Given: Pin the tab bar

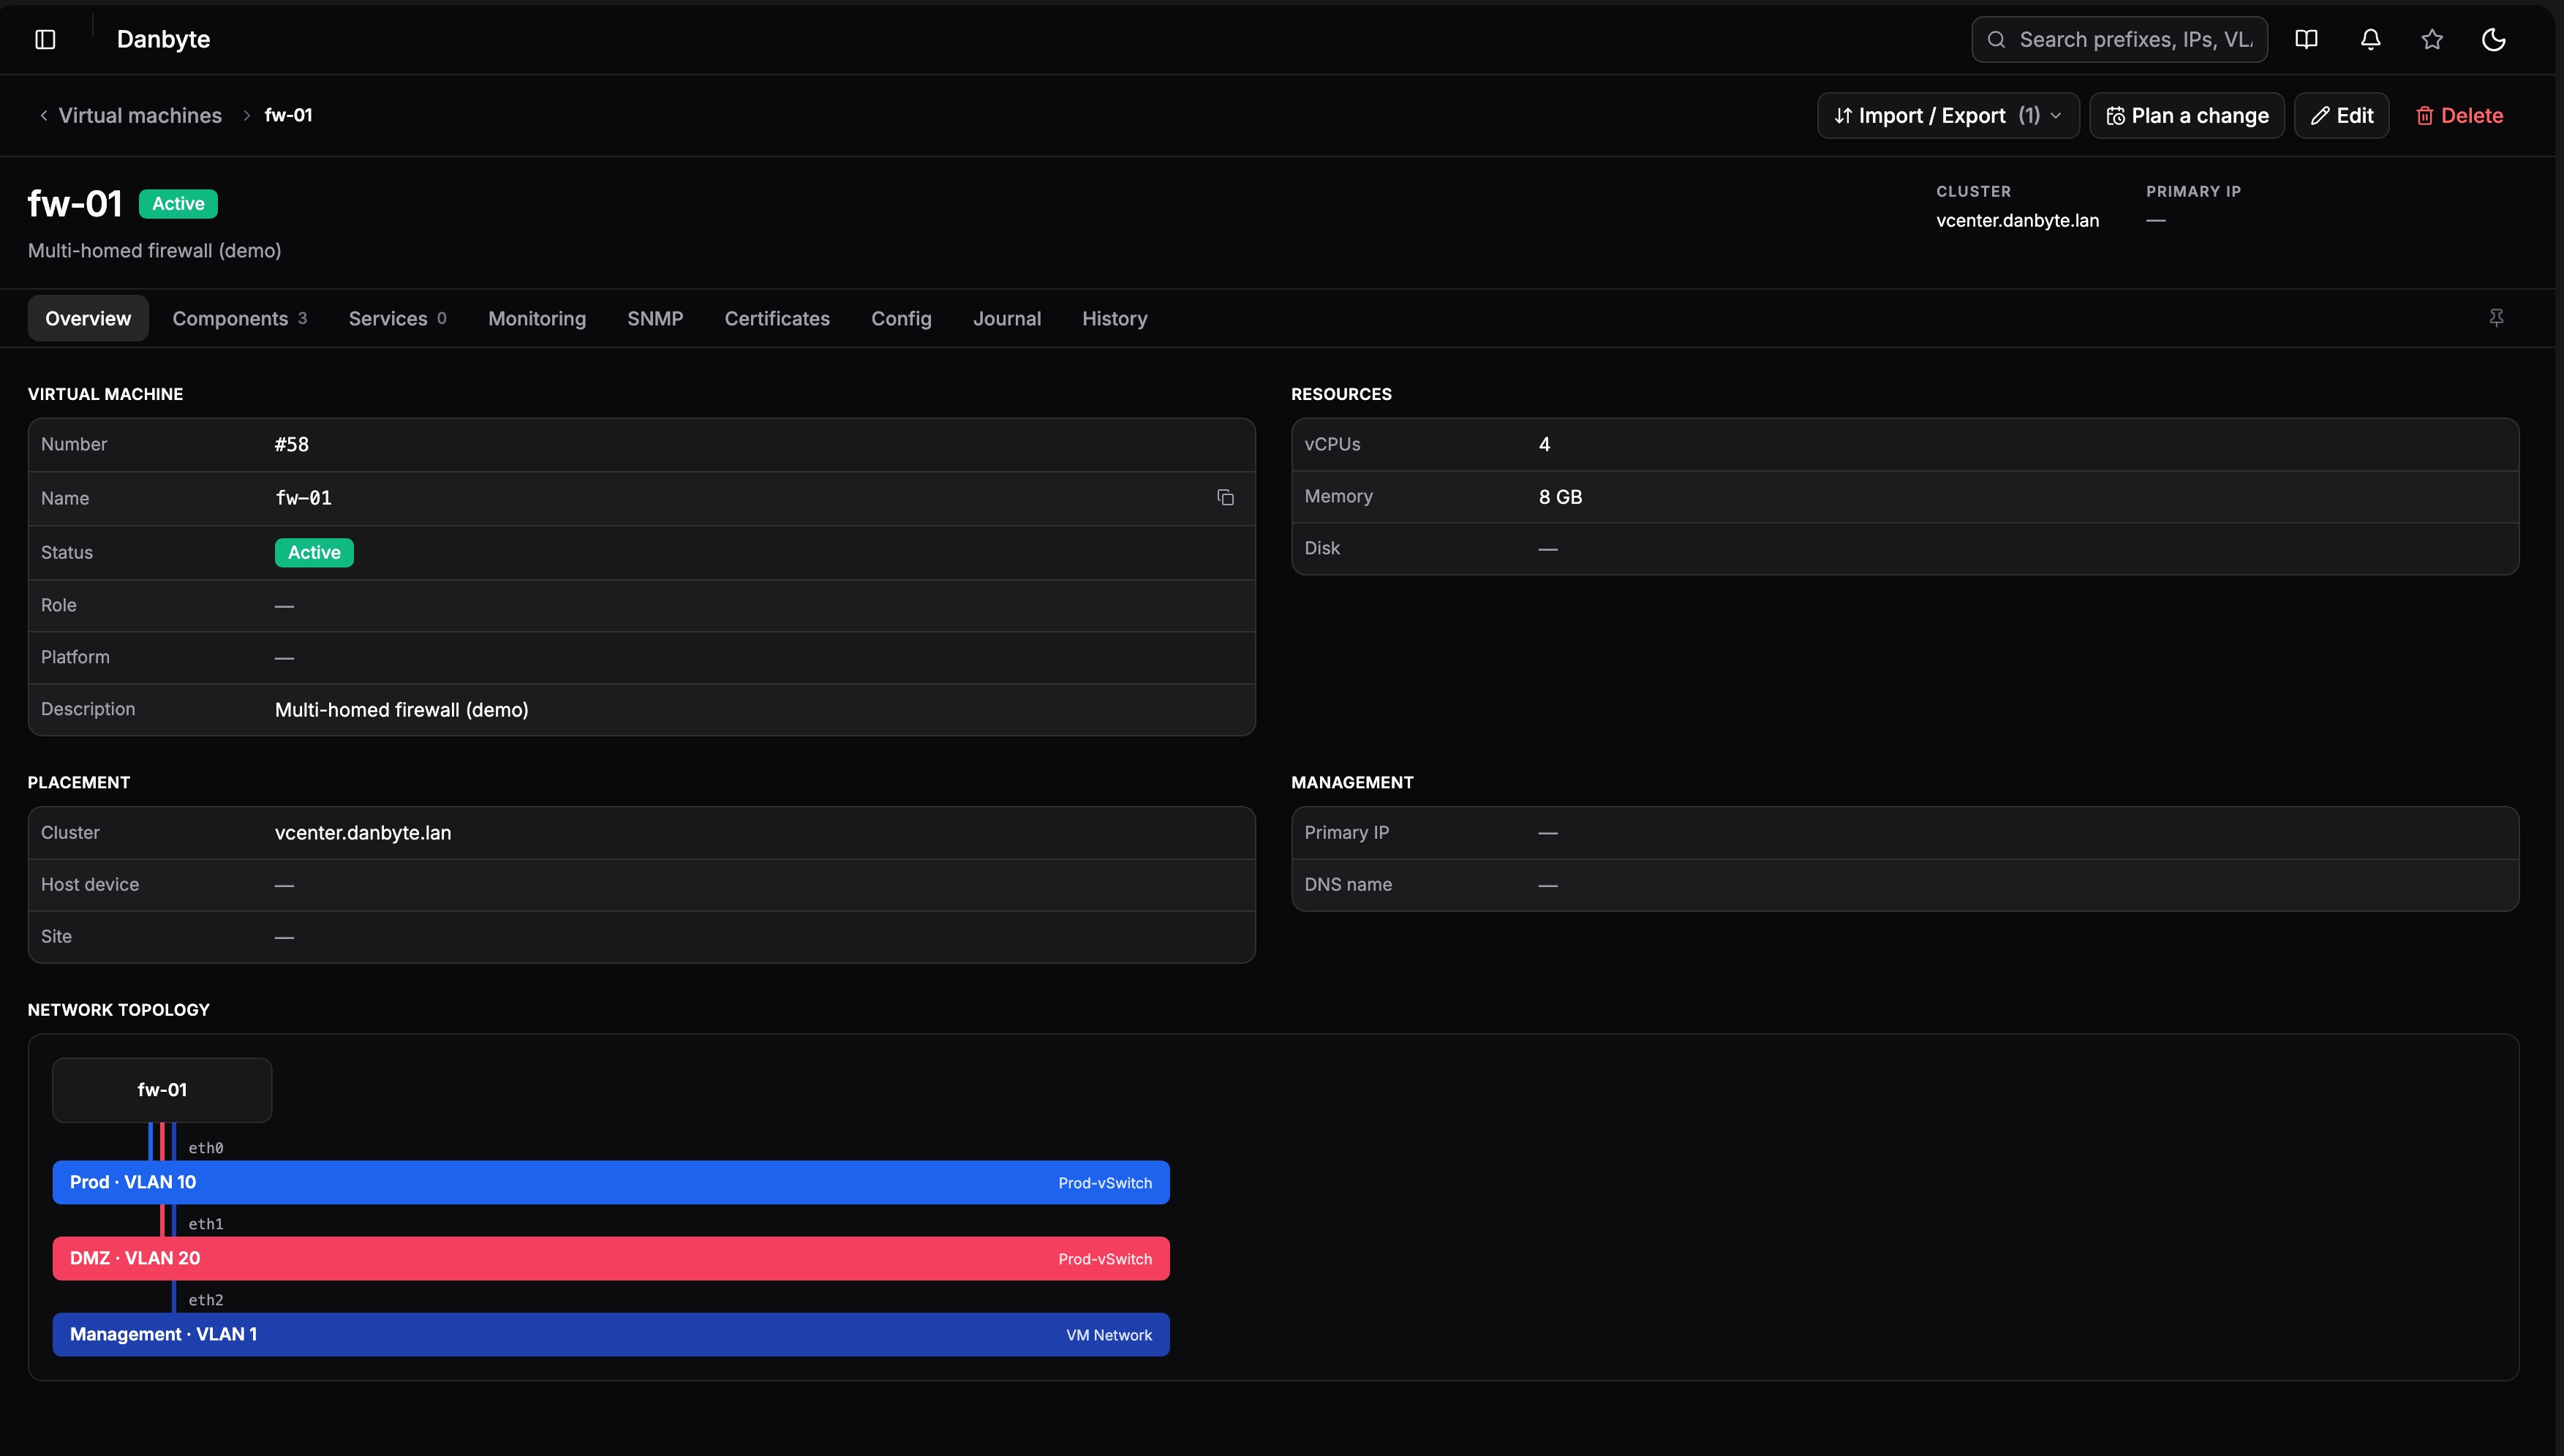Looking at the screenshot, I should [x=2496, y=318].
